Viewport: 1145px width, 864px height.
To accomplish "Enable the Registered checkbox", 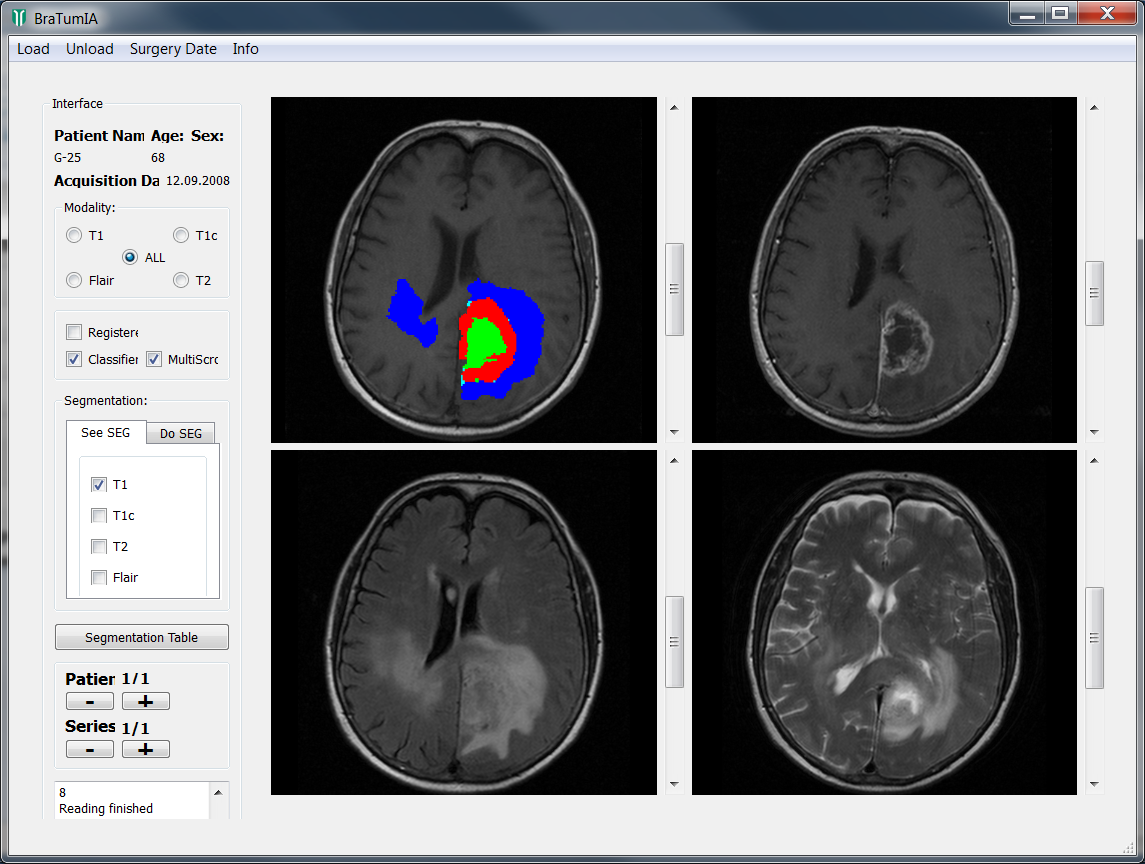I will 74,332.
